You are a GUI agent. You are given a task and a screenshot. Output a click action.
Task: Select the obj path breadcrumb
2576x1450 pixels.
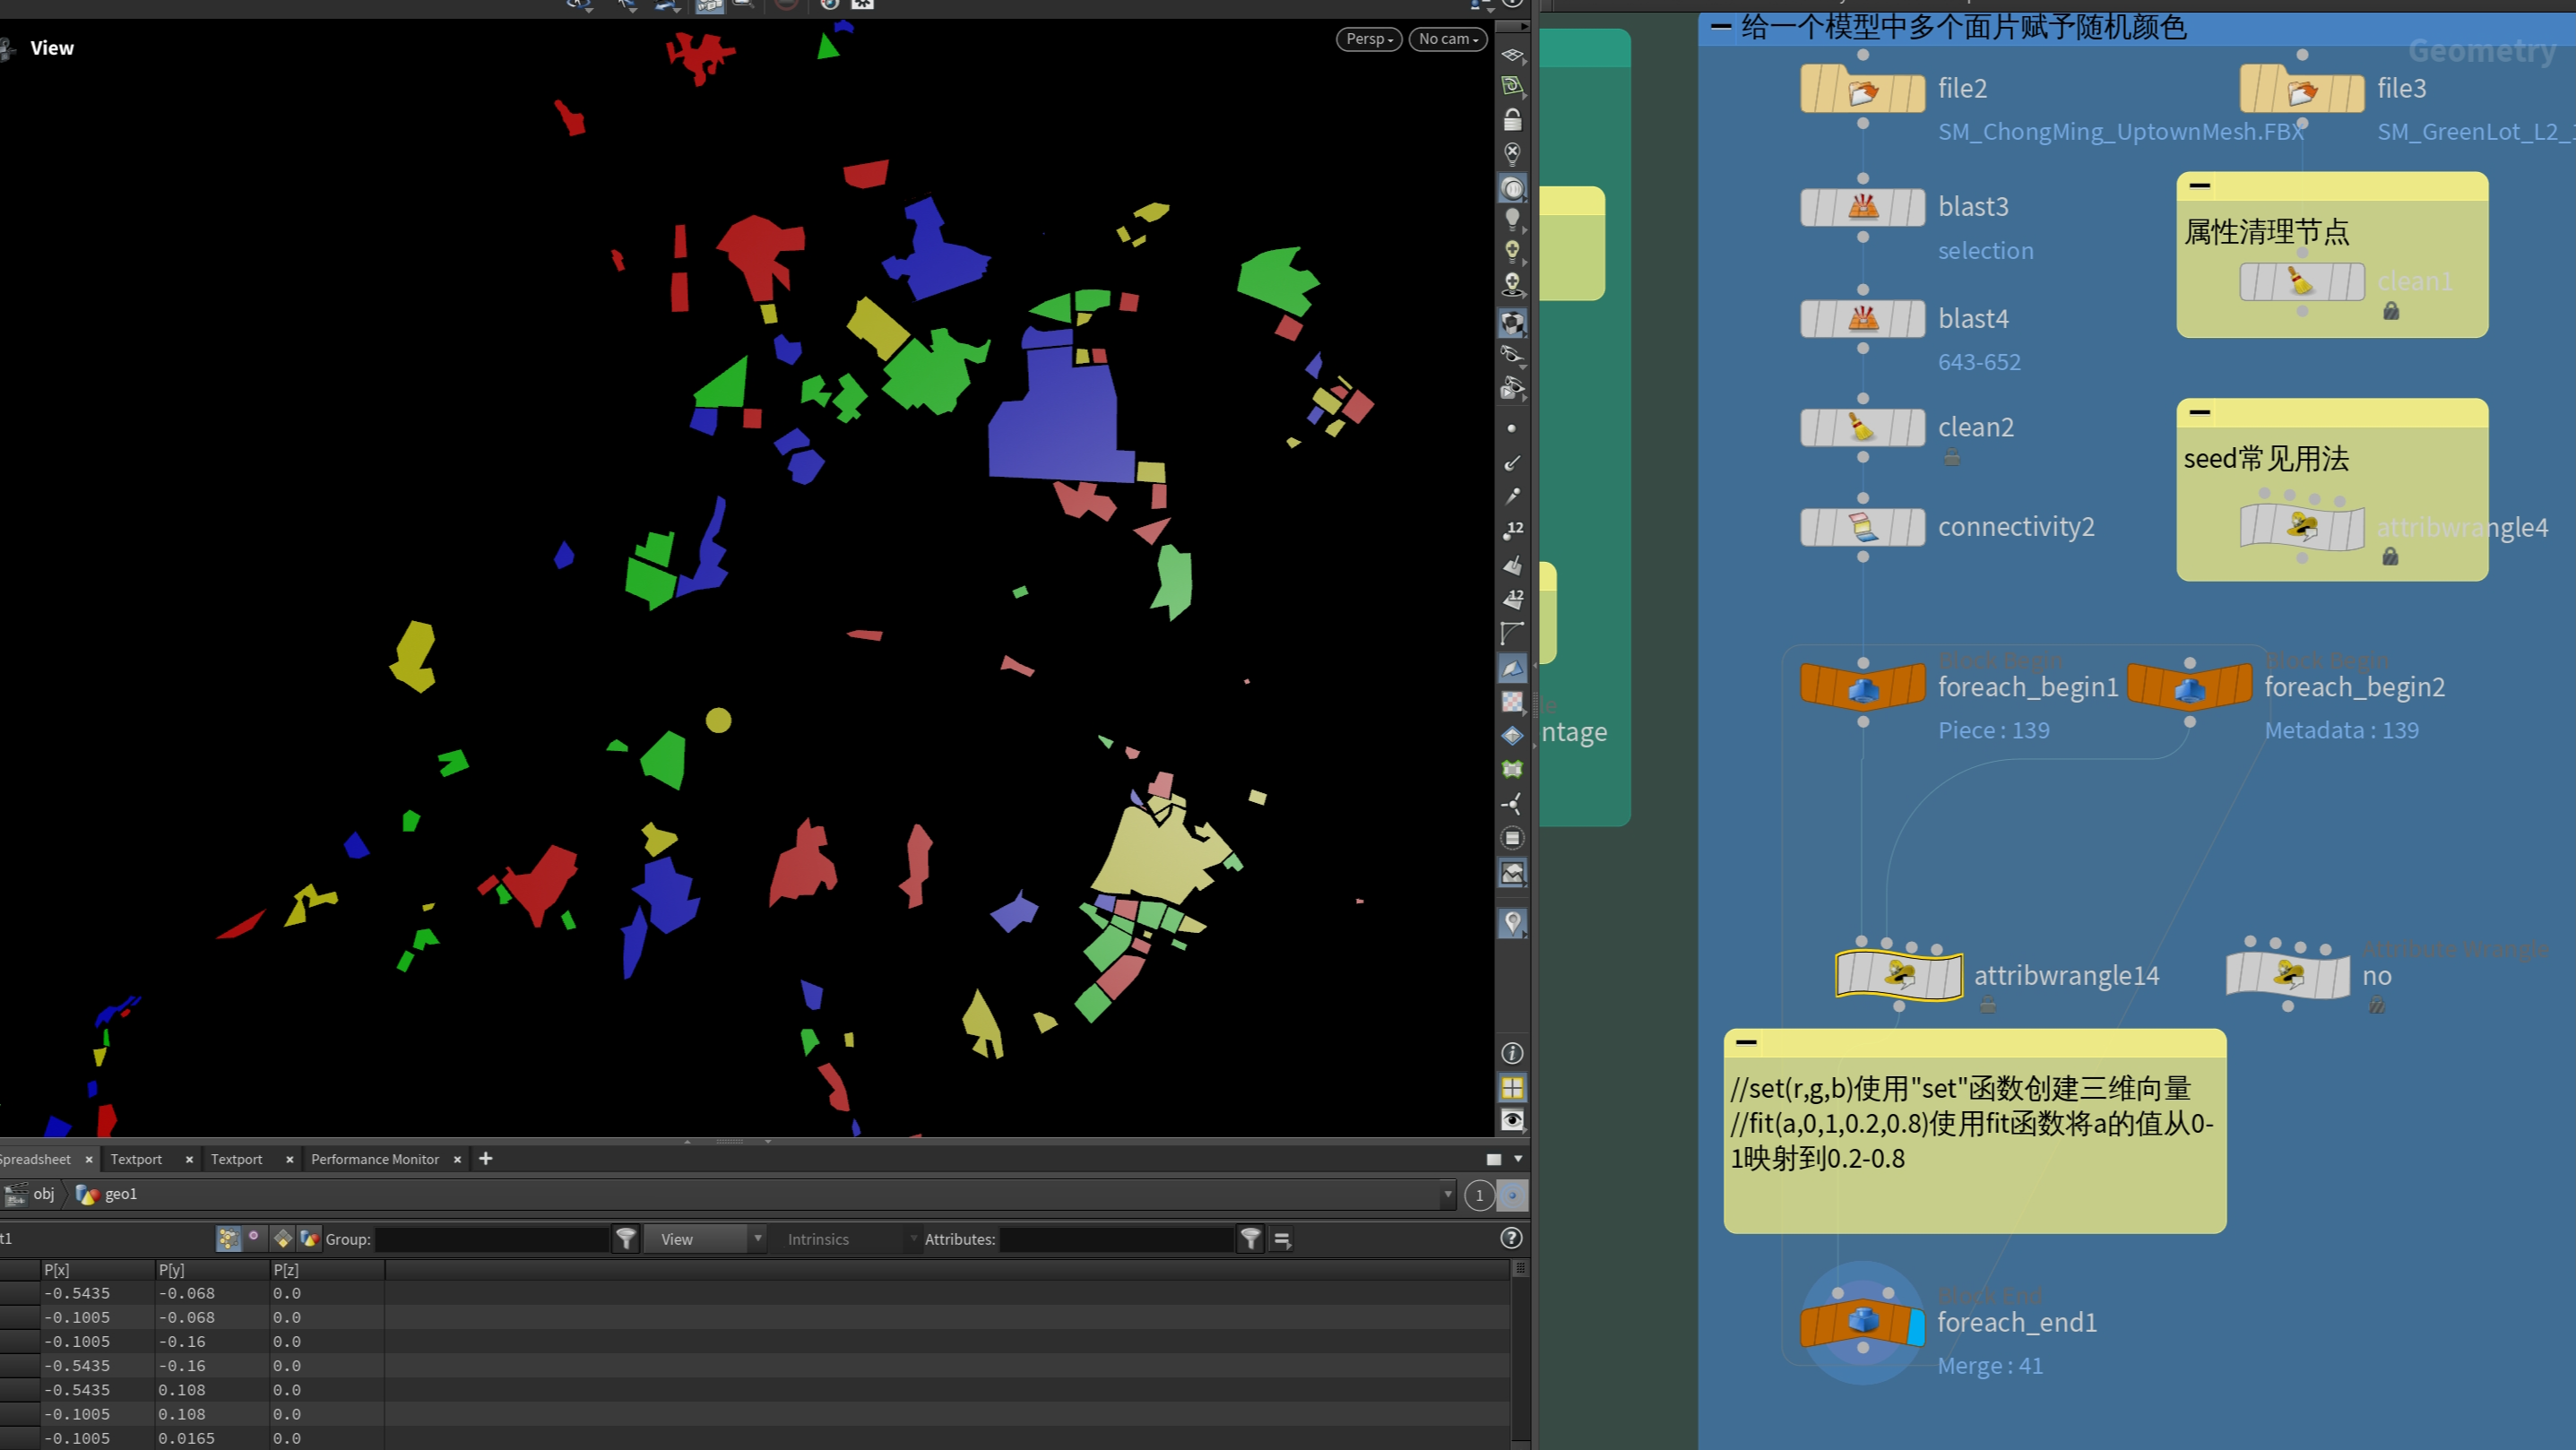coord(43,1194)
